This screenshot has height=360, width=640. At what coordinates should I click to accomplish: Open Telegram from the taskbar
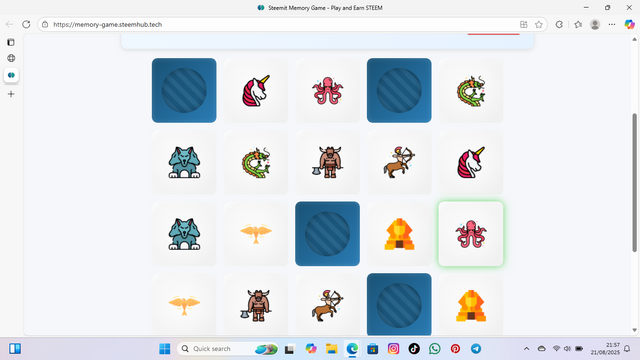click(x=476, y=349)
